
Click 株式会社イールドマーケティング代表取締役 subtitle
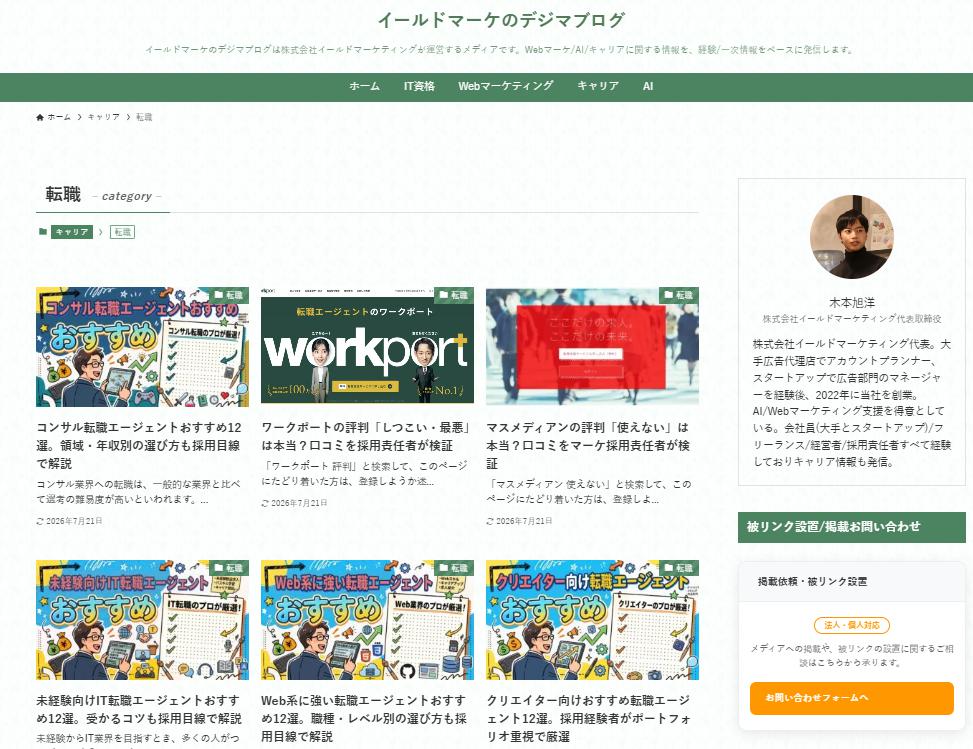851,319
